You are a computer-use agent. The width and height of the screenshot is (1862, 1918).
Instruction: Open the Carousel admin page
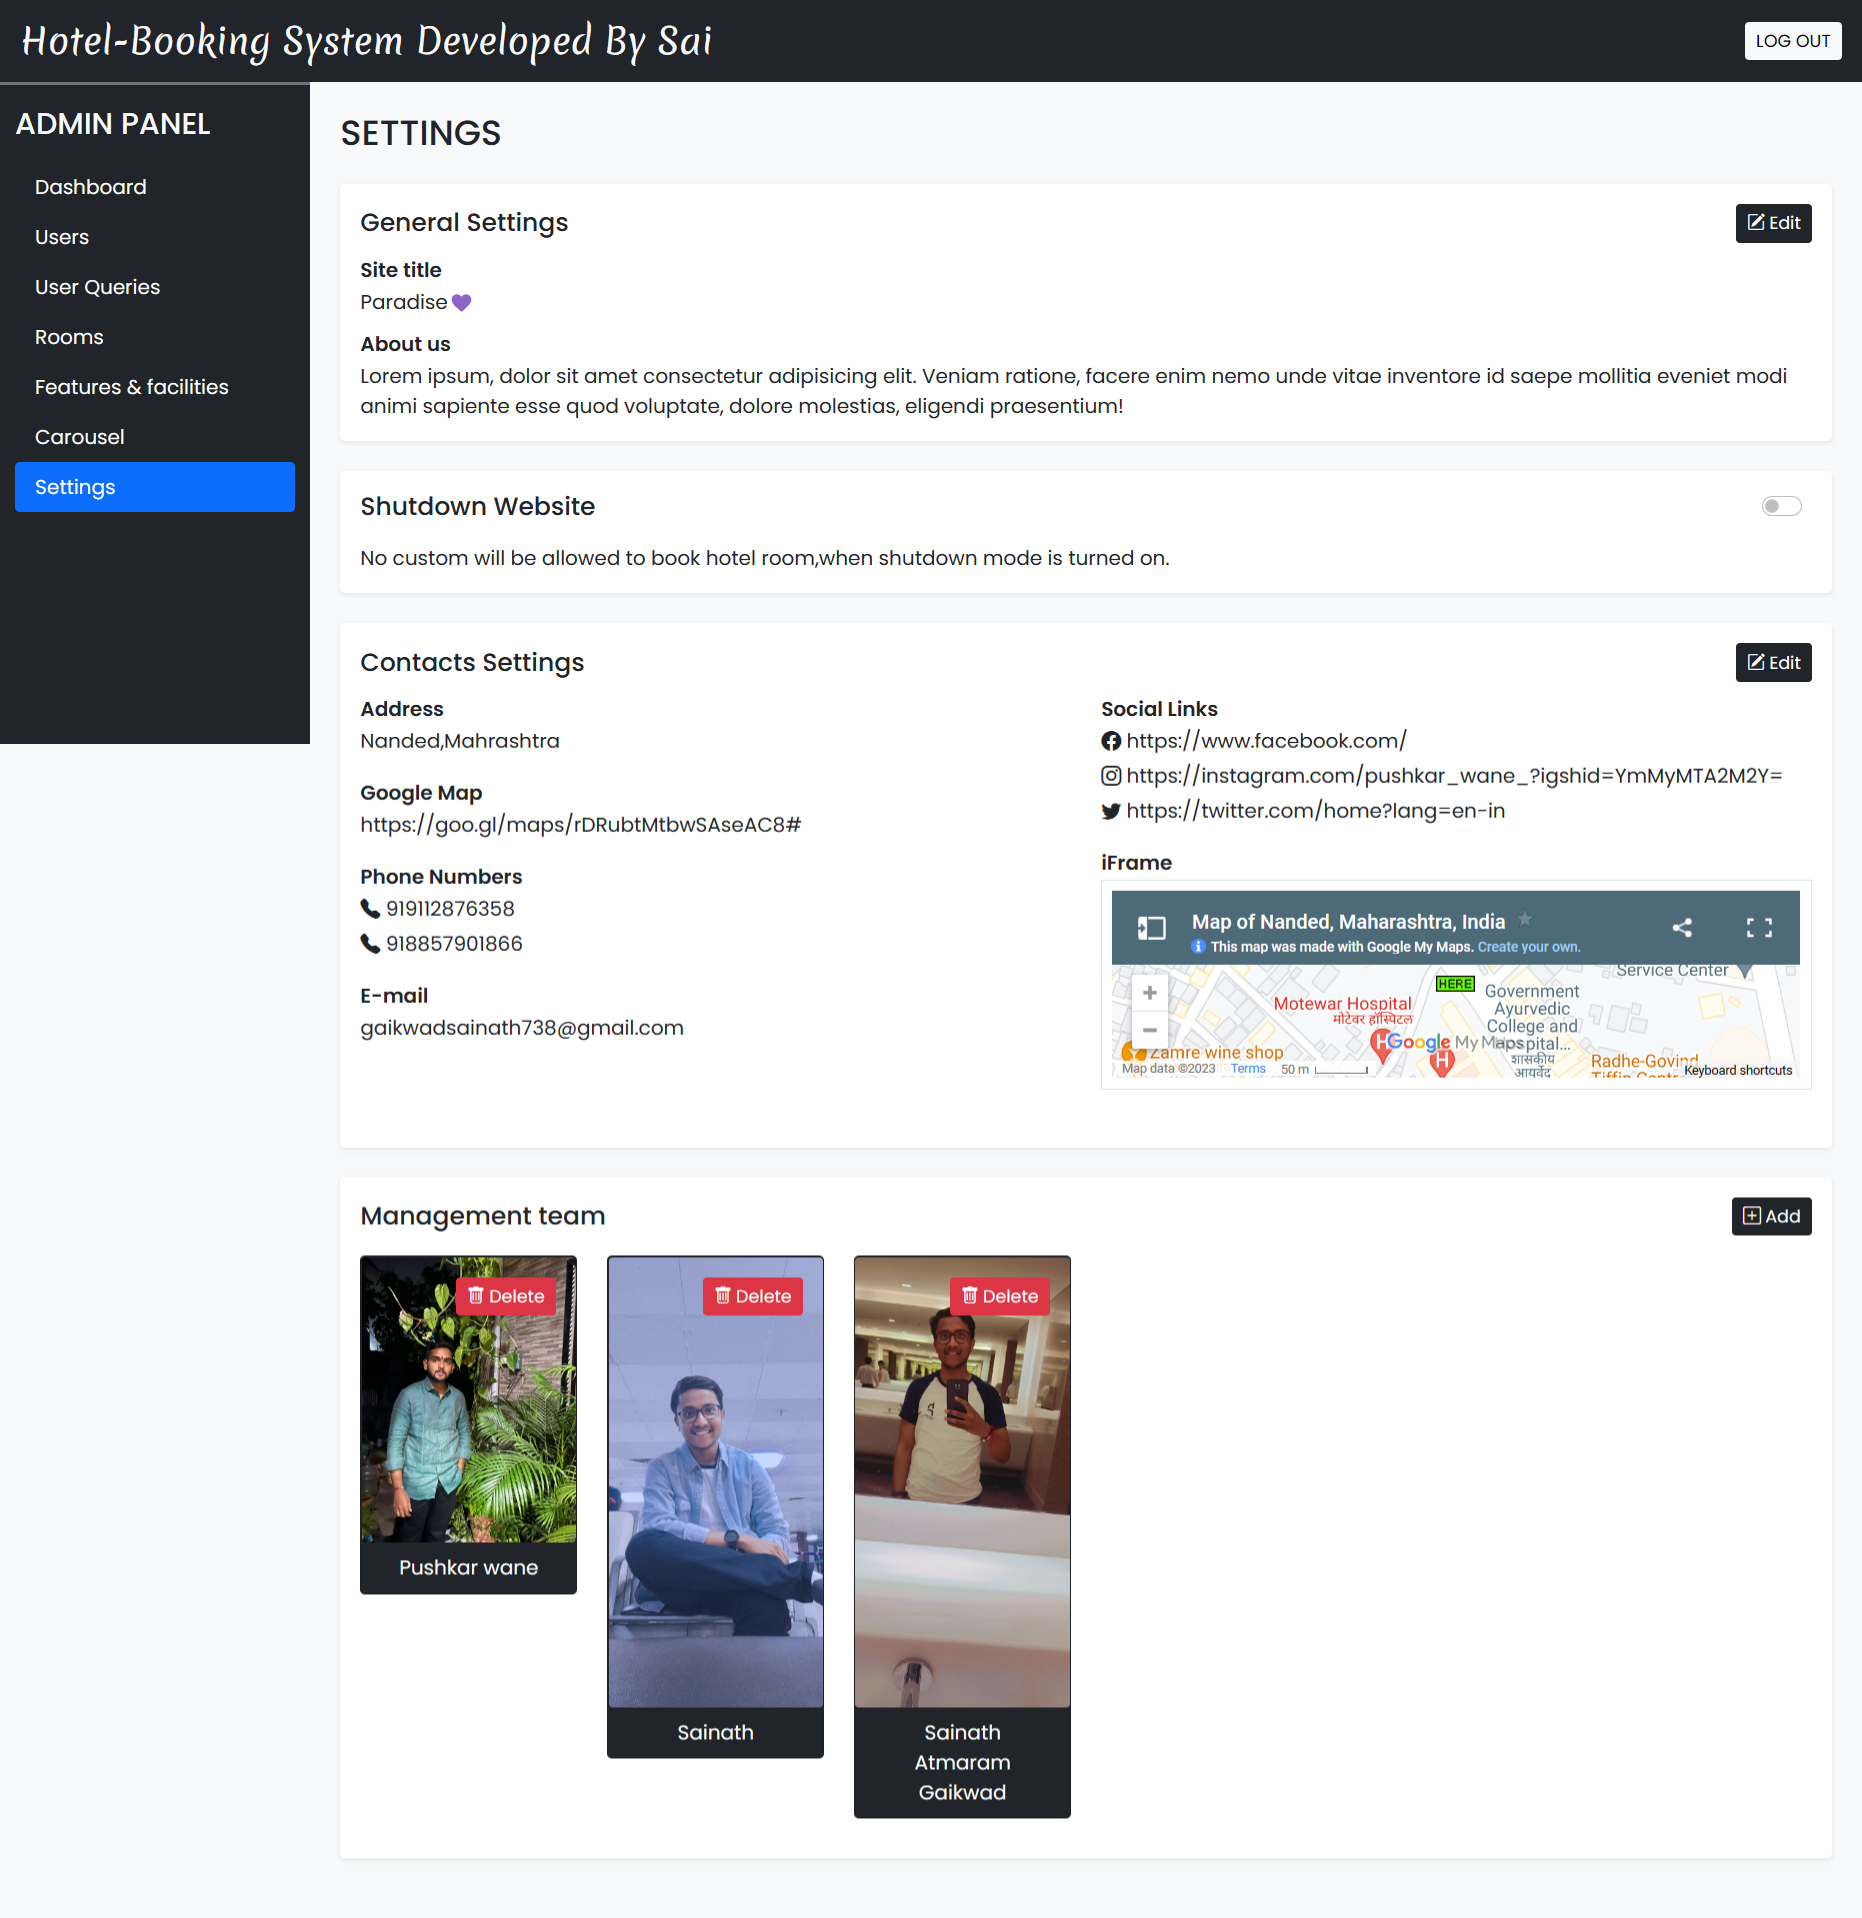click(x=79, y=437)
